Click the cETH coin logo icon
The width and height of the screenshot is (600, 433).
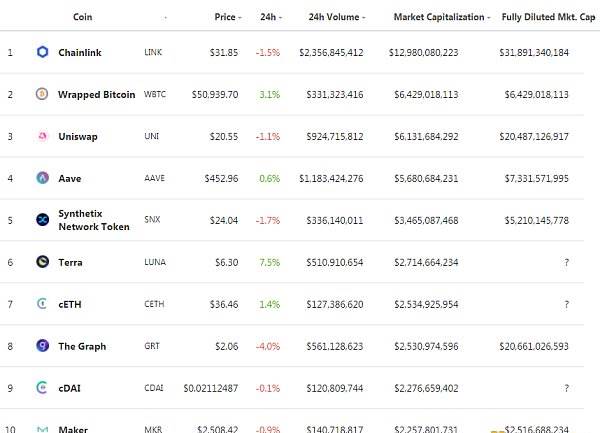pos(42,304)
